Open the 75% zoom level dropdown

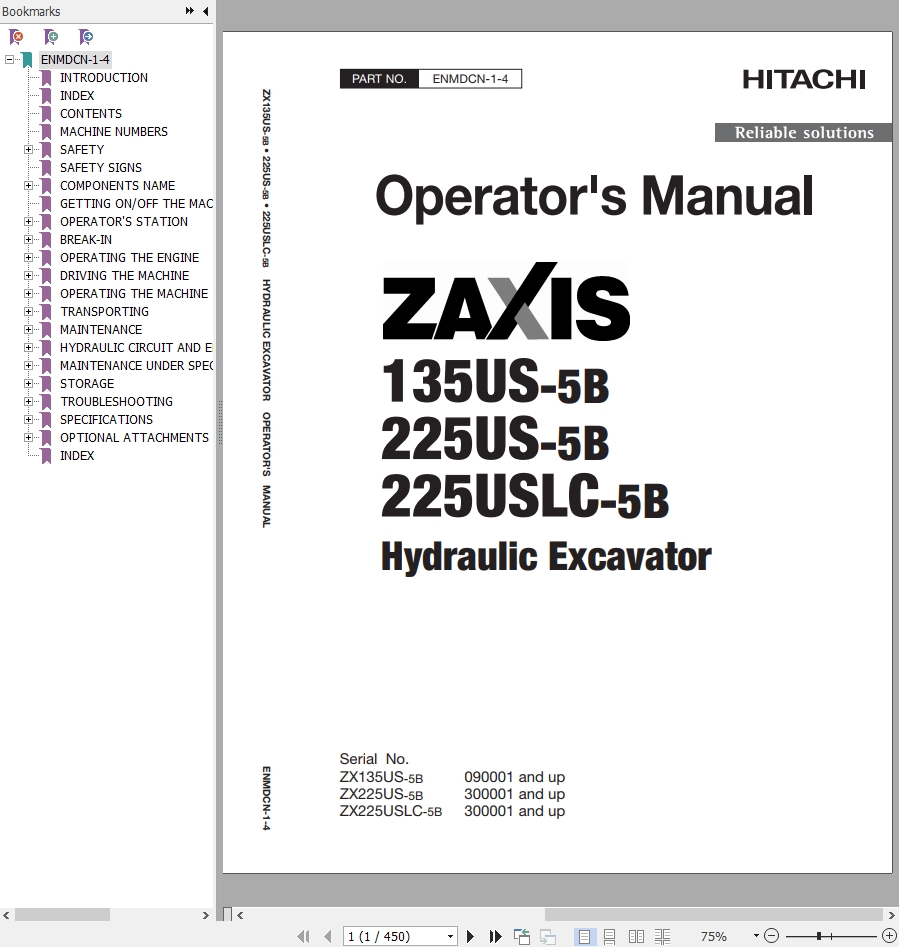(756, 936)
